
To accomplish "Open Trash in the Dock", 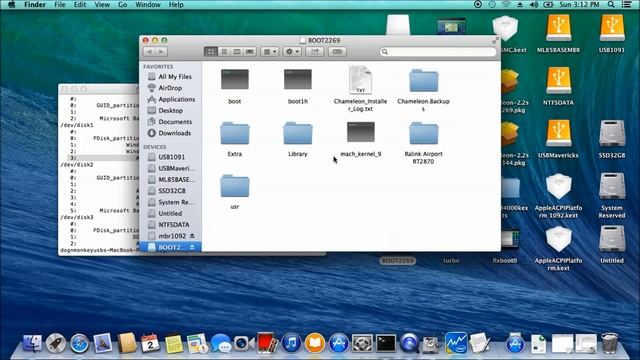I will [609, 343].
